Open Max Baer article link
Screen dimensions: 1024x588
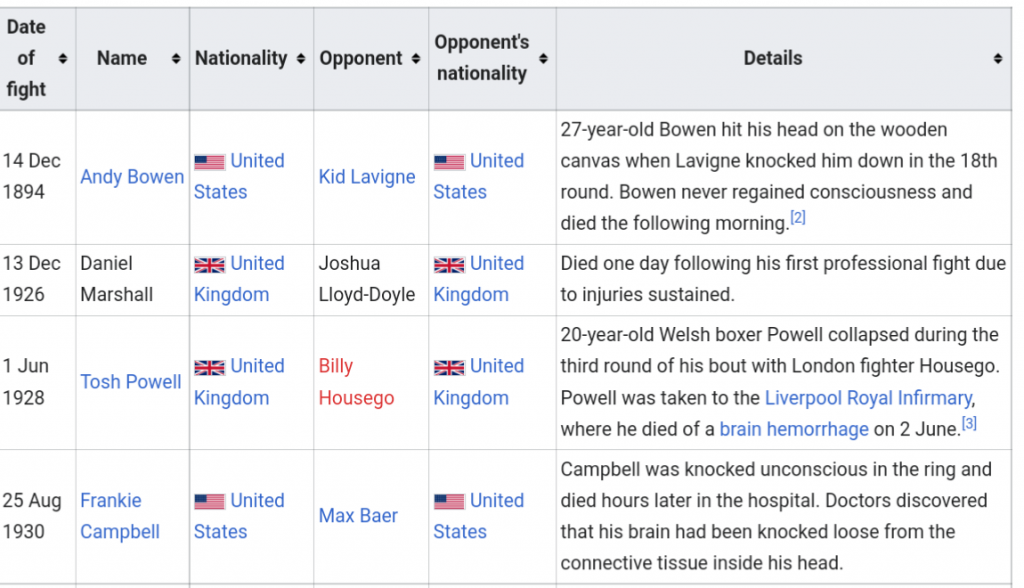pyautogui.click(x=358, y=515)
